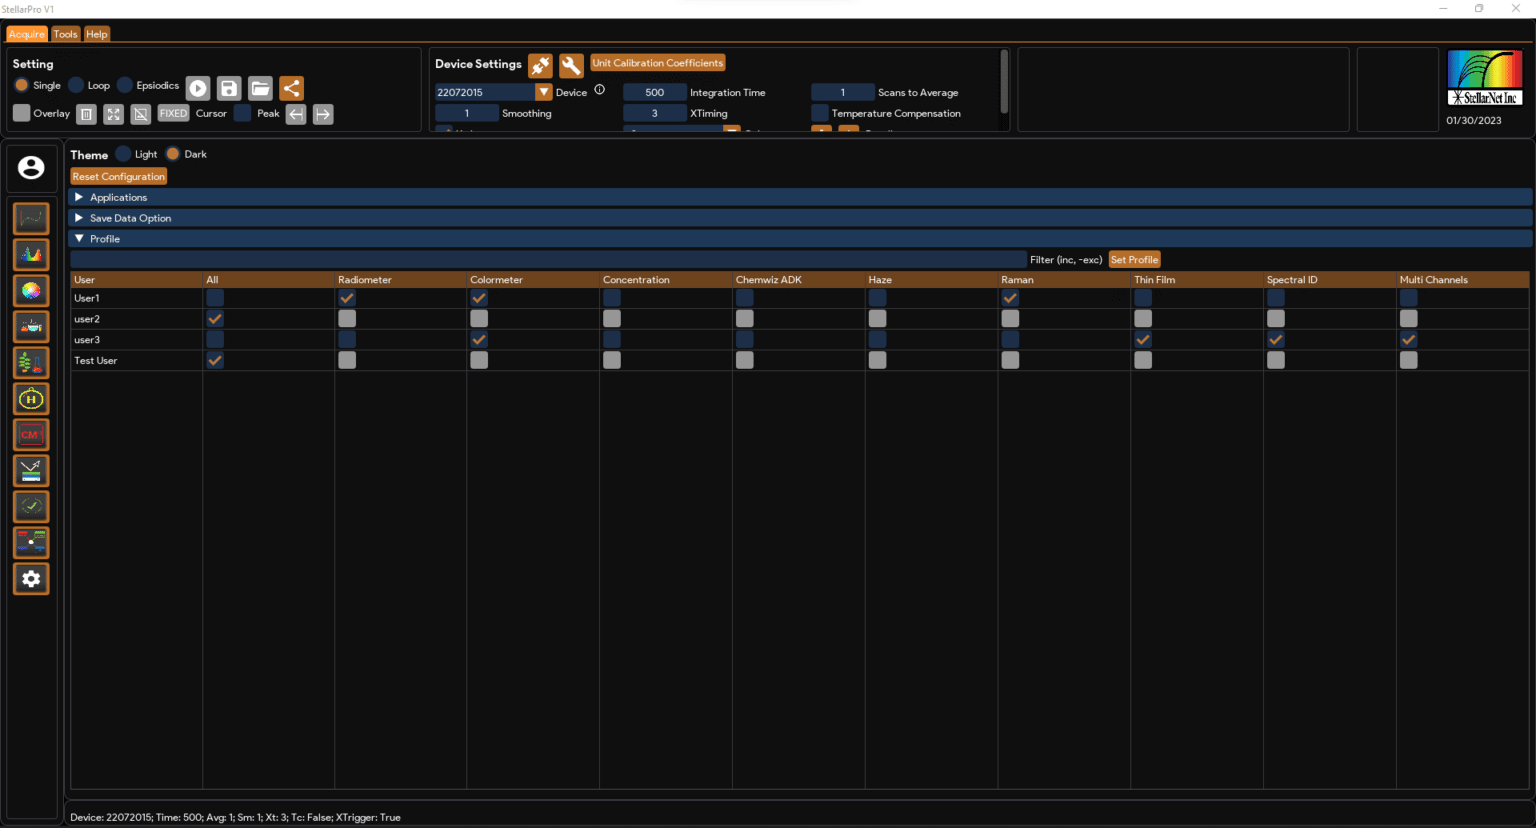Click the wrench device setup icon

coord(571,66)
